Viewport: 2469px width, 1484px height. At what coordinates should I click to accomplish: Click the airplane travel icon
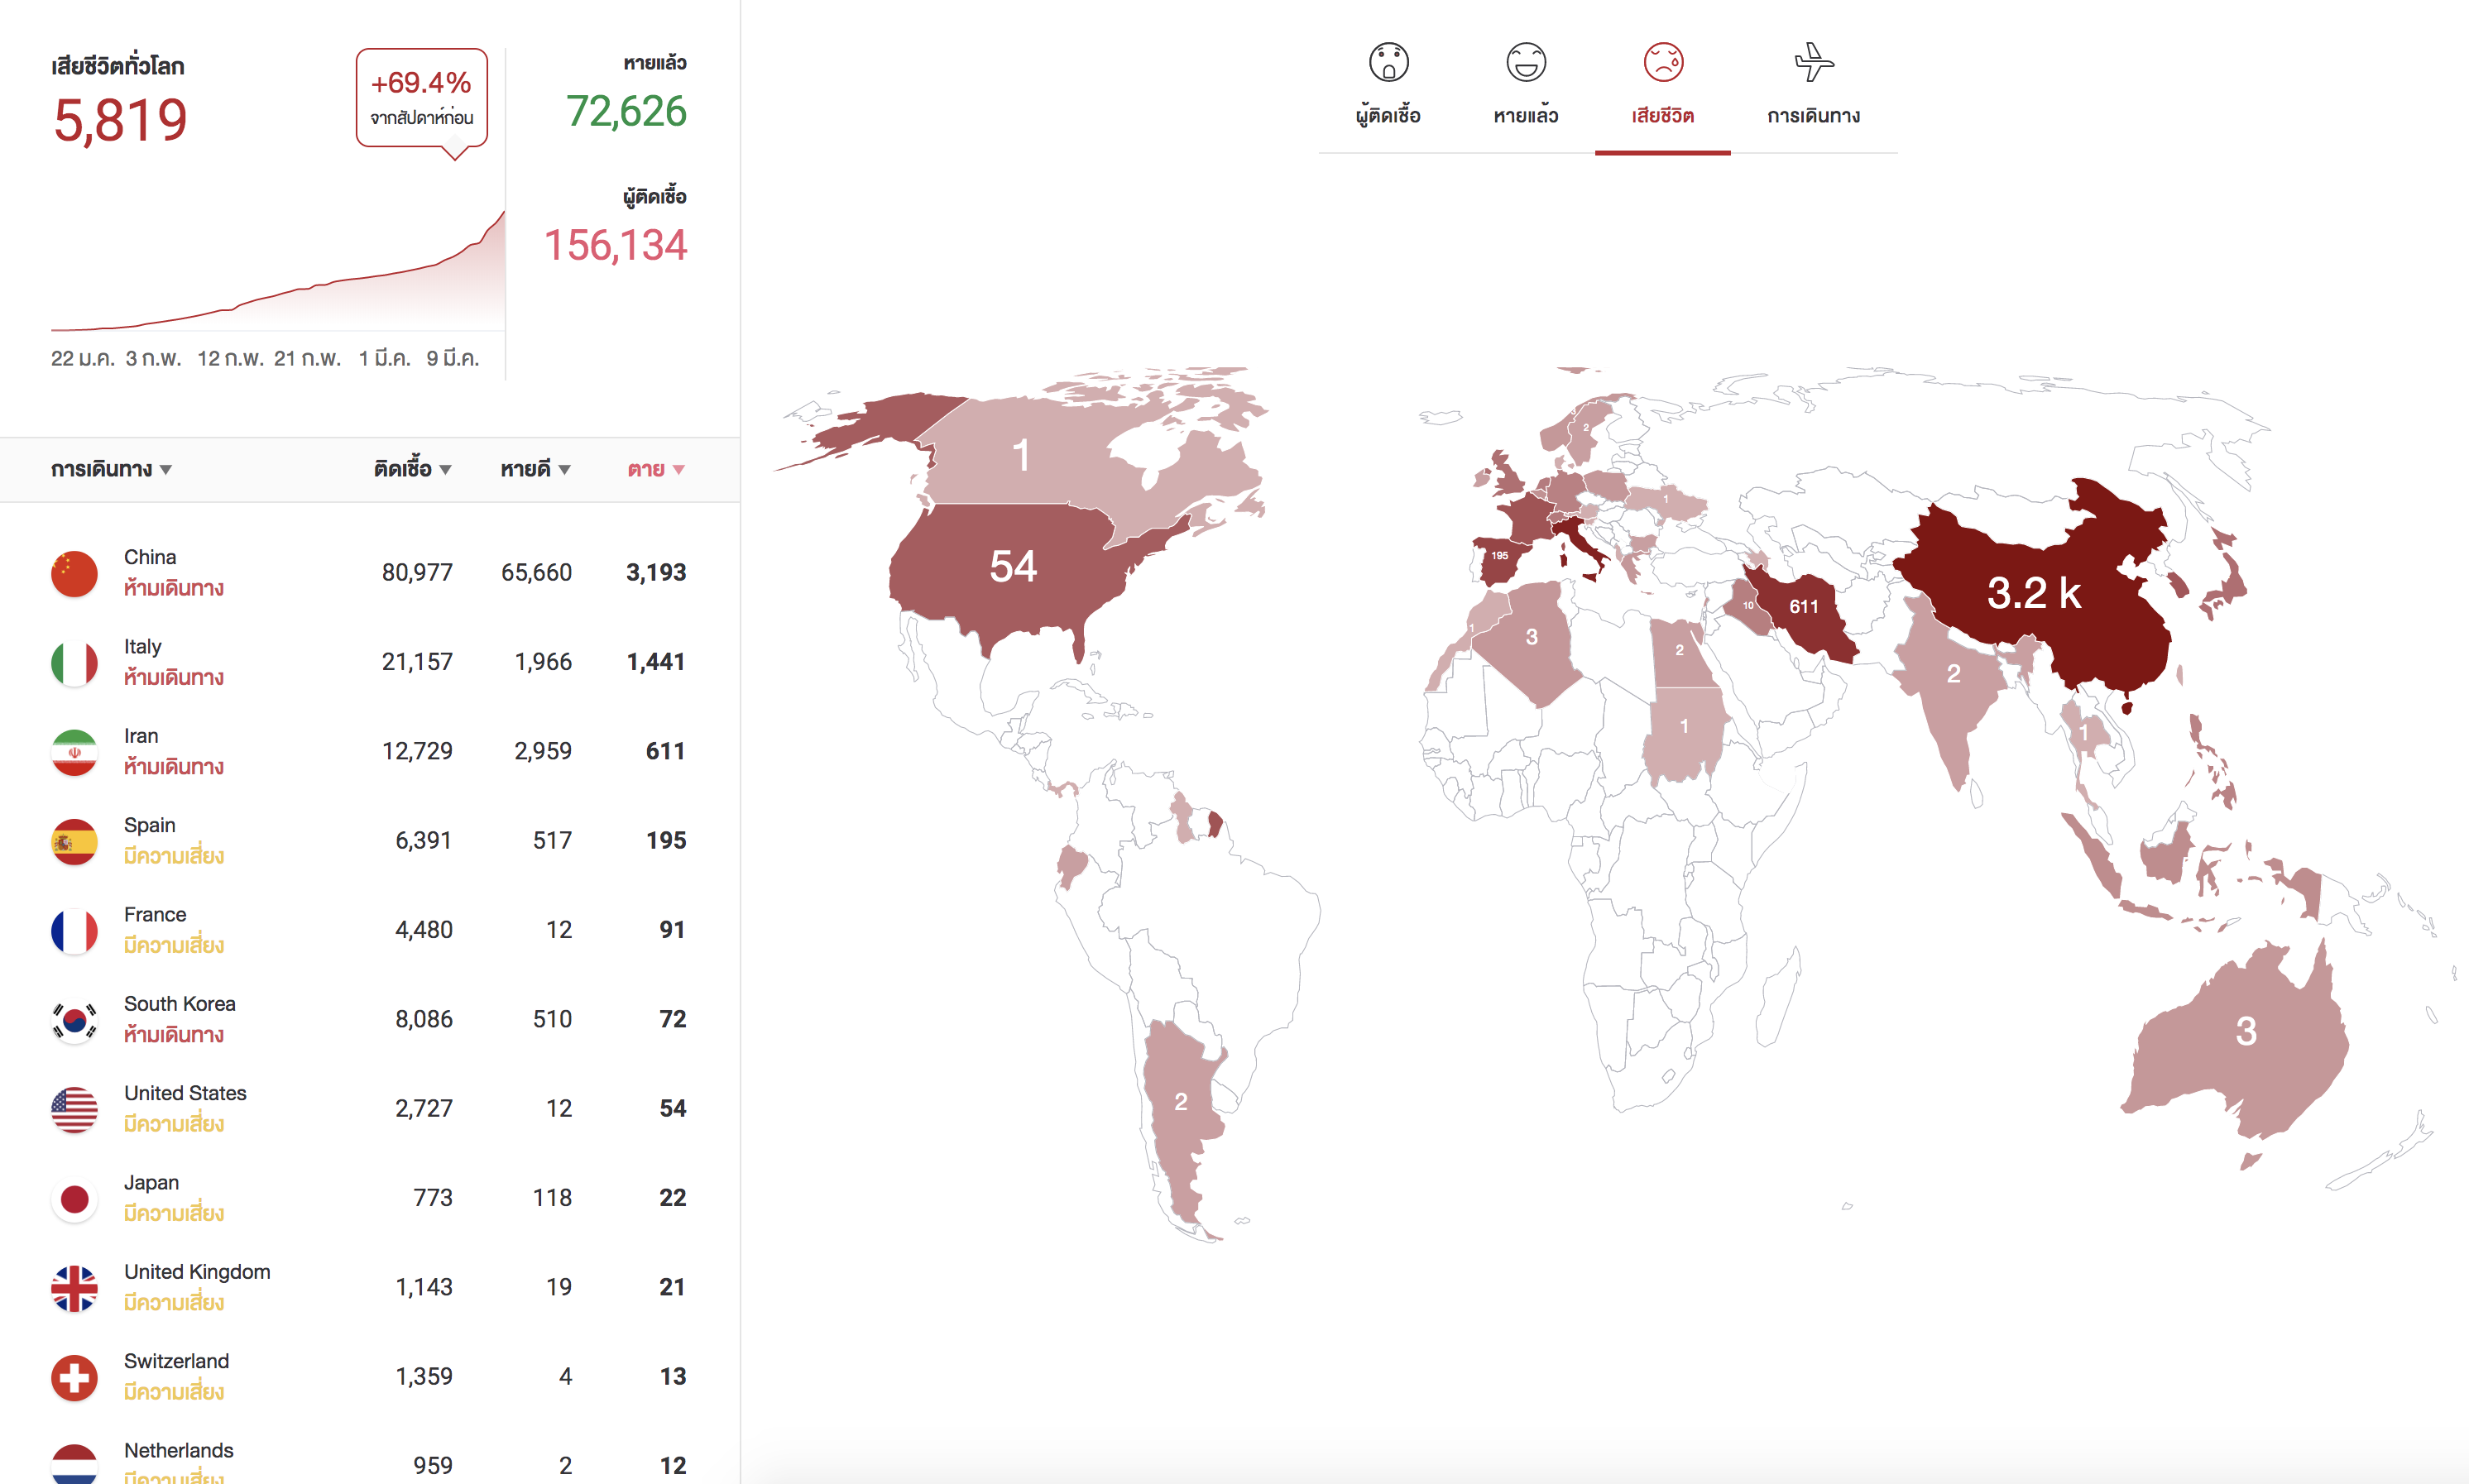tap(1813, 63)
